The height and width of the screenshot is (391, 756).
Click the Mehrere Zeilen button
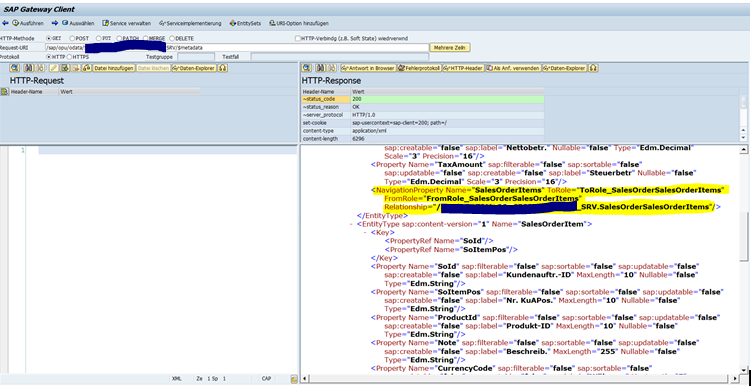tap(449, 48)
